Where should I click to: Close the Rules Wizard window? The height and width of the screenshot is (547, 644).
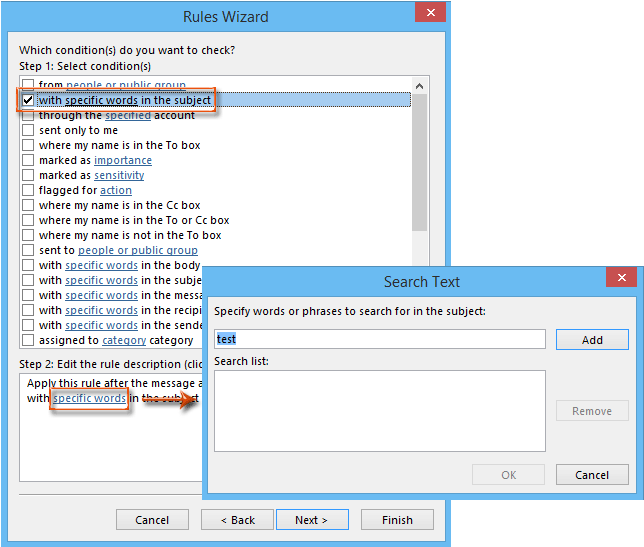[x=430, y=14]
